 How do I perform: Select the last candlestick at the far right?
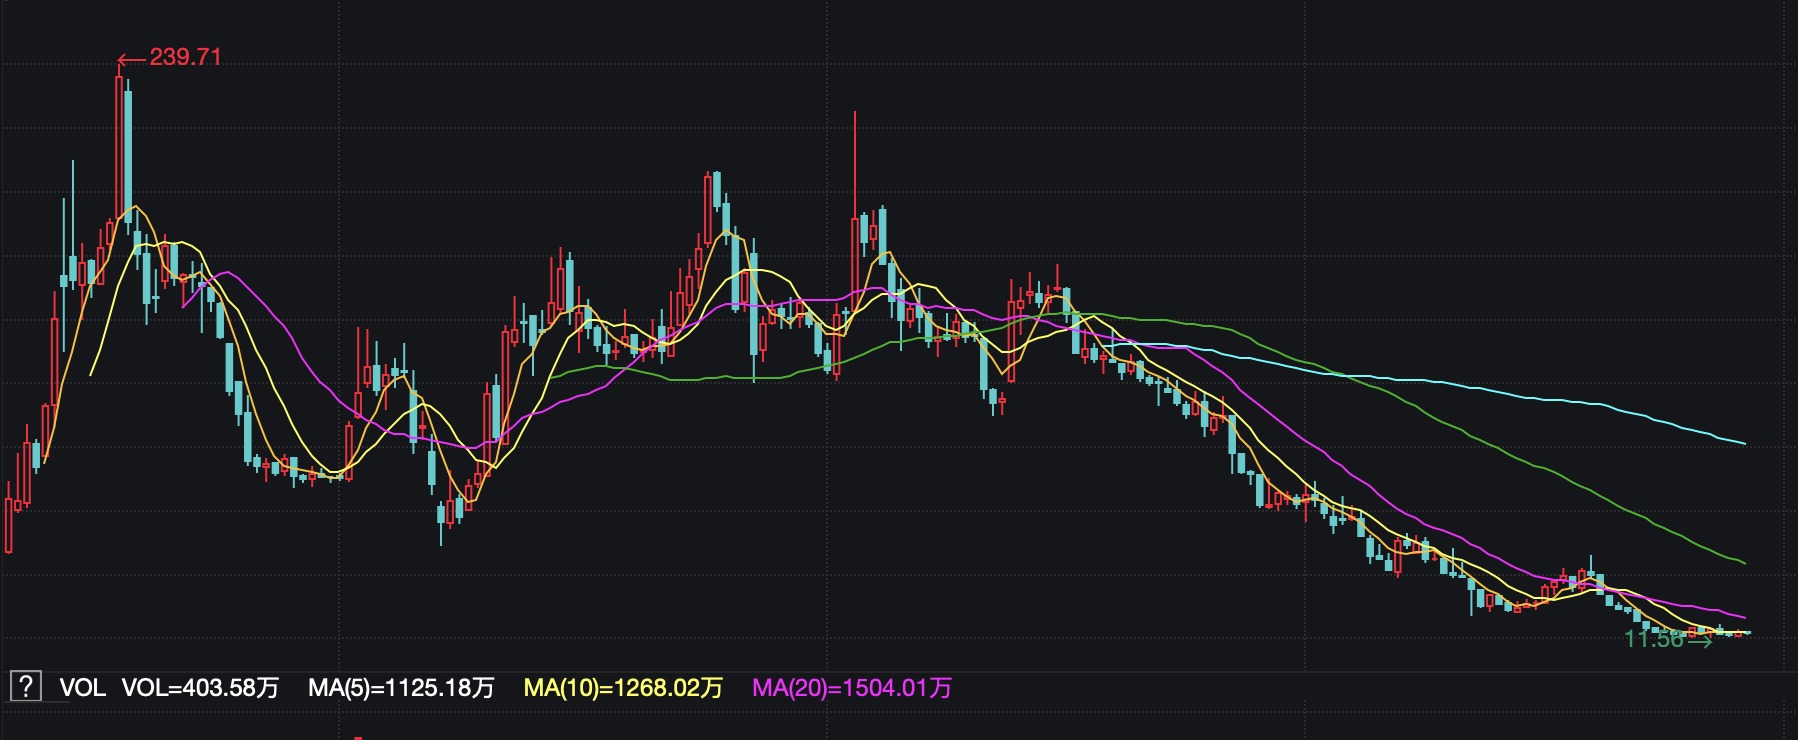(1747, 633)
